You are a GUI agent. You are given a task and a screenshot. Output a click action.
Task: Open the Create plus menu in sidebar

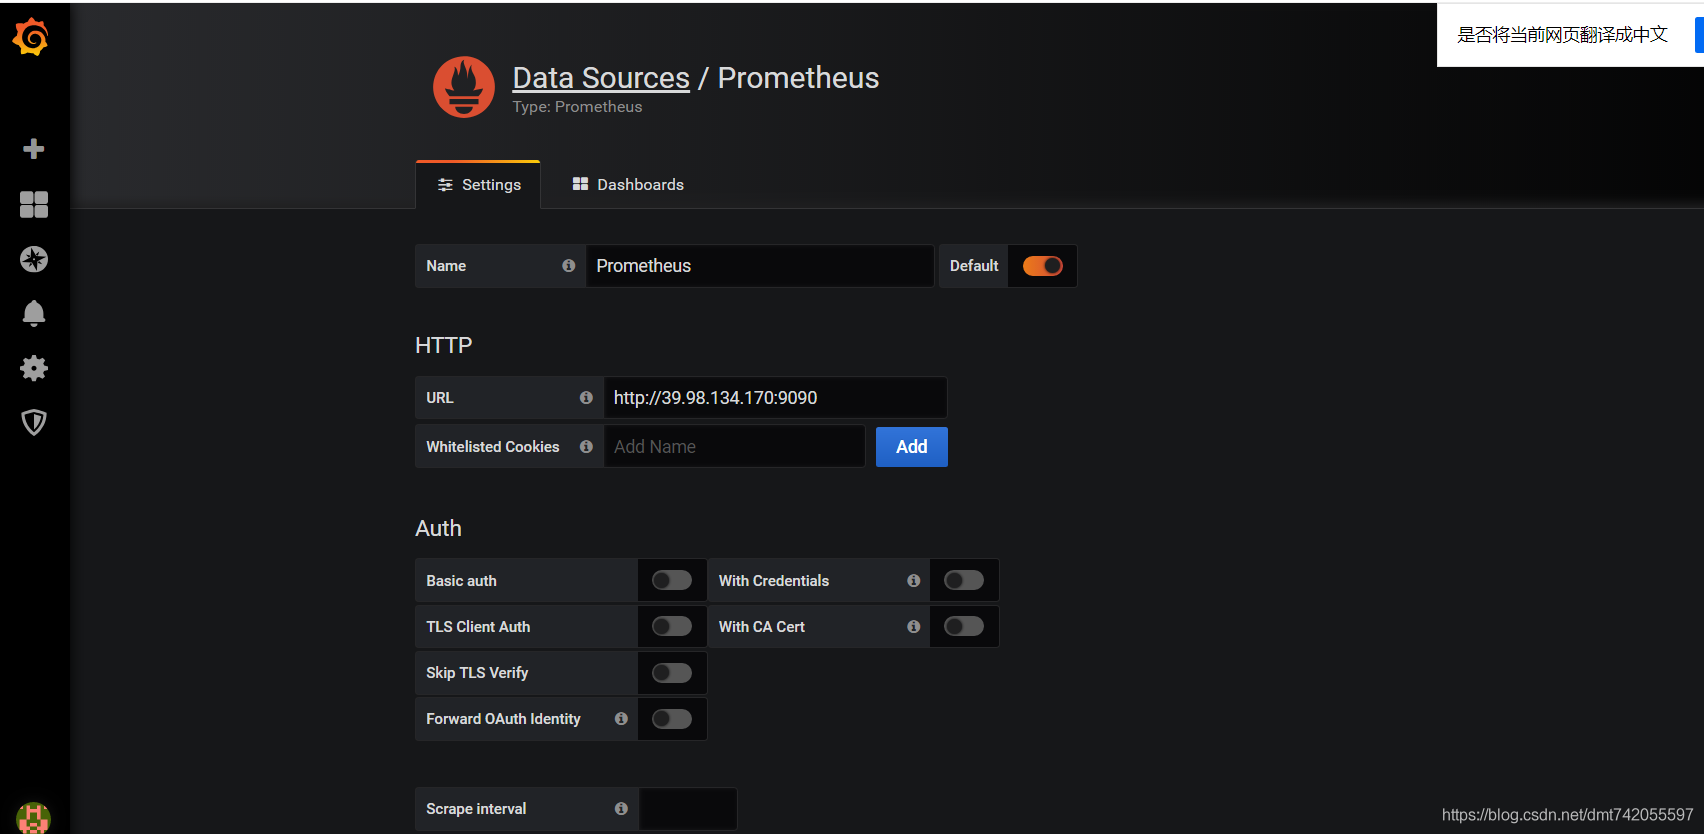(x=34, y=149)
